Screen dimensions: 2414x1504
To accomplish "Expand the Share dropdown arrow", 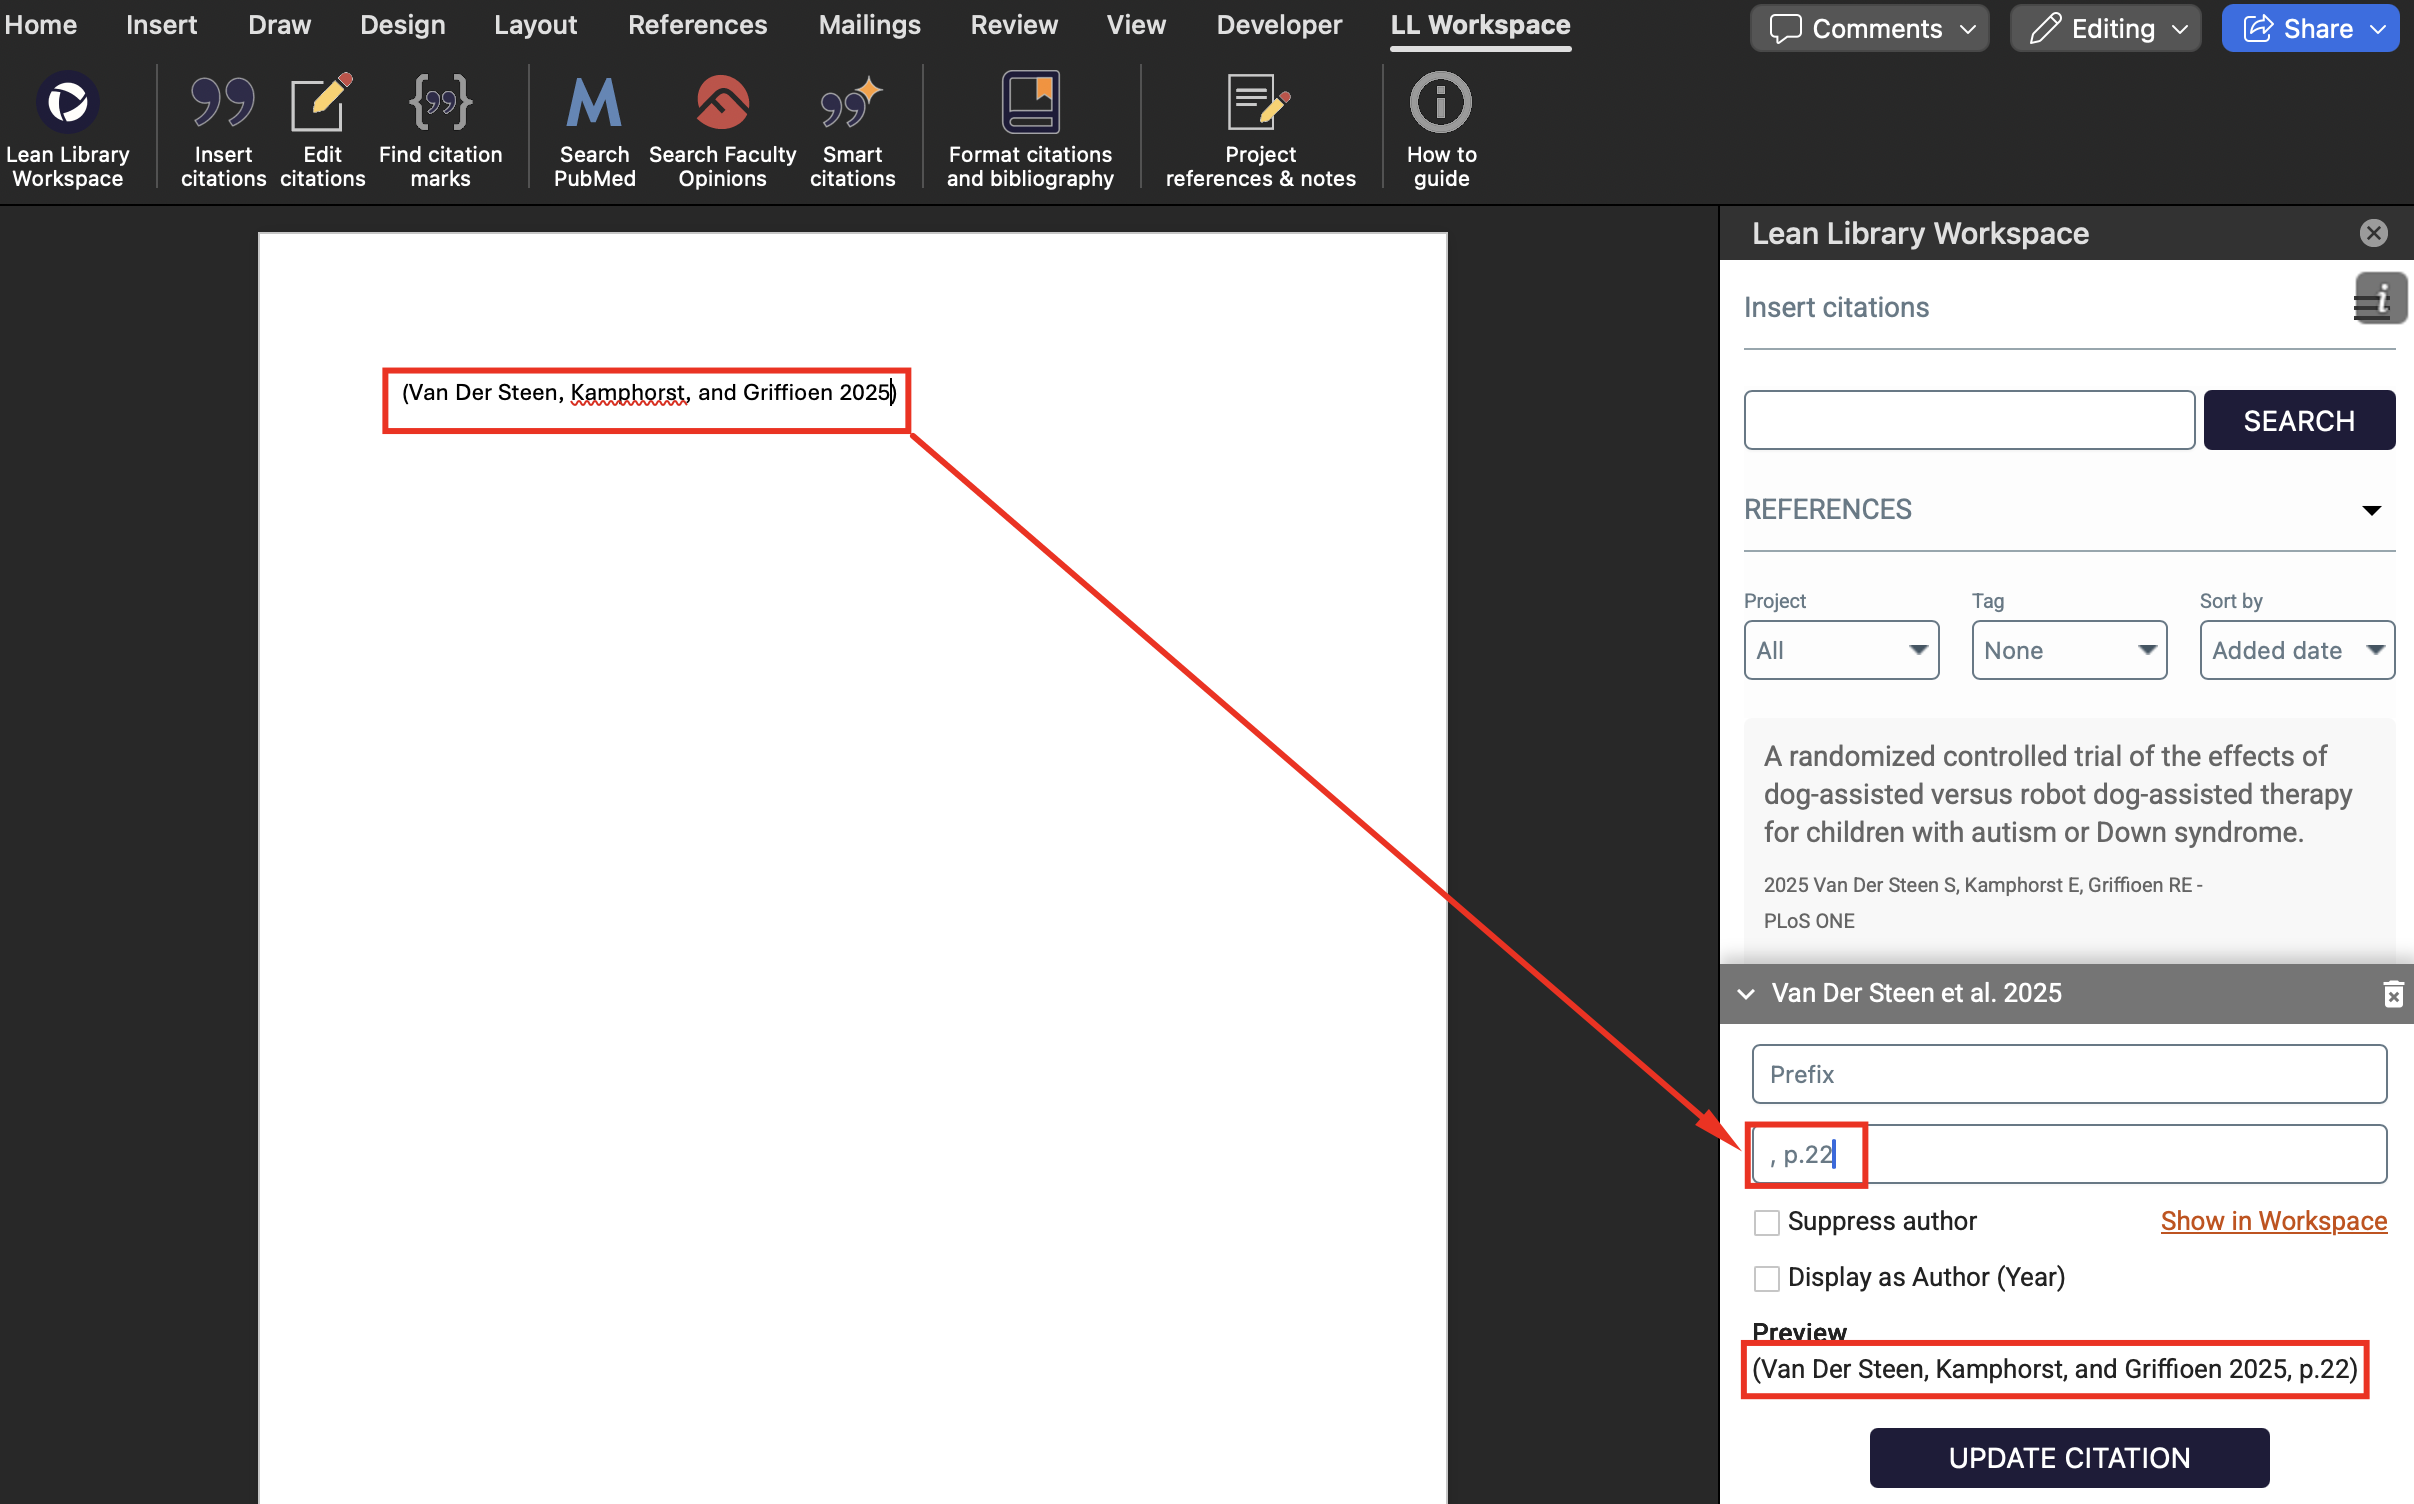I will 2379,29.
